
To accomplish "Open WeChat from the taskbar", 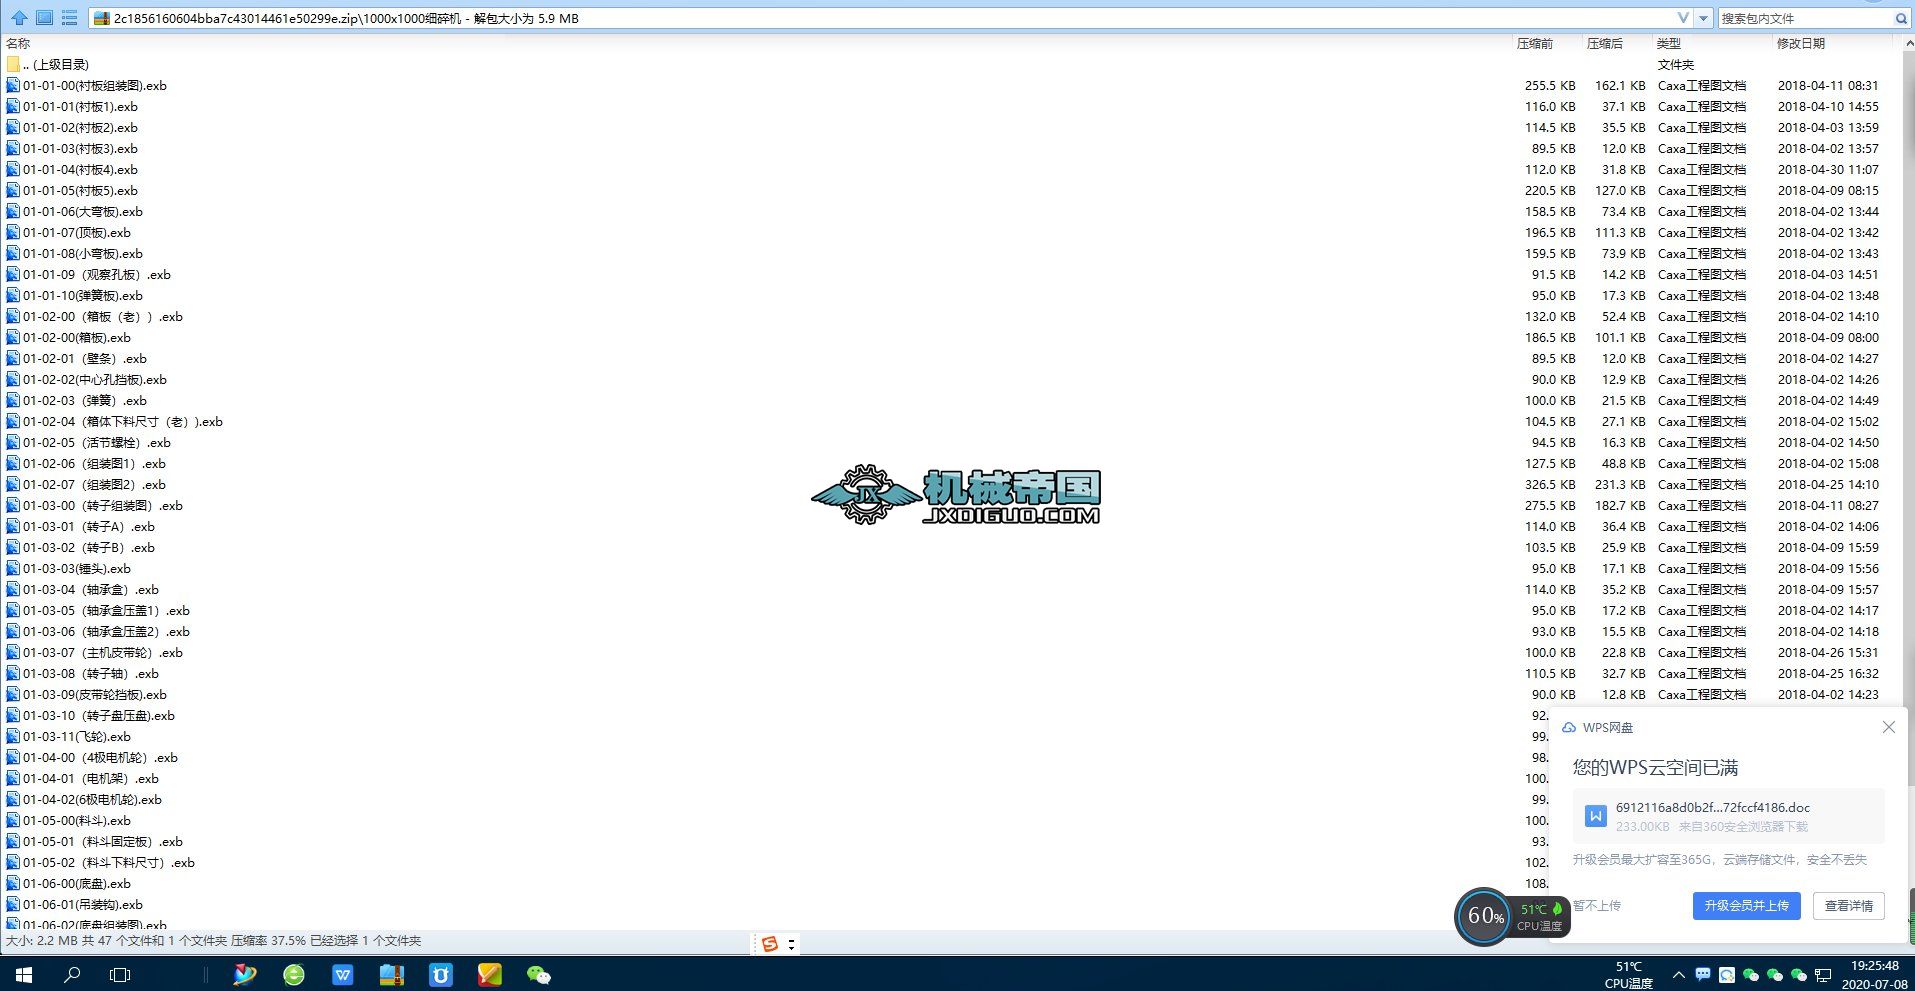I will click(539, 974).
